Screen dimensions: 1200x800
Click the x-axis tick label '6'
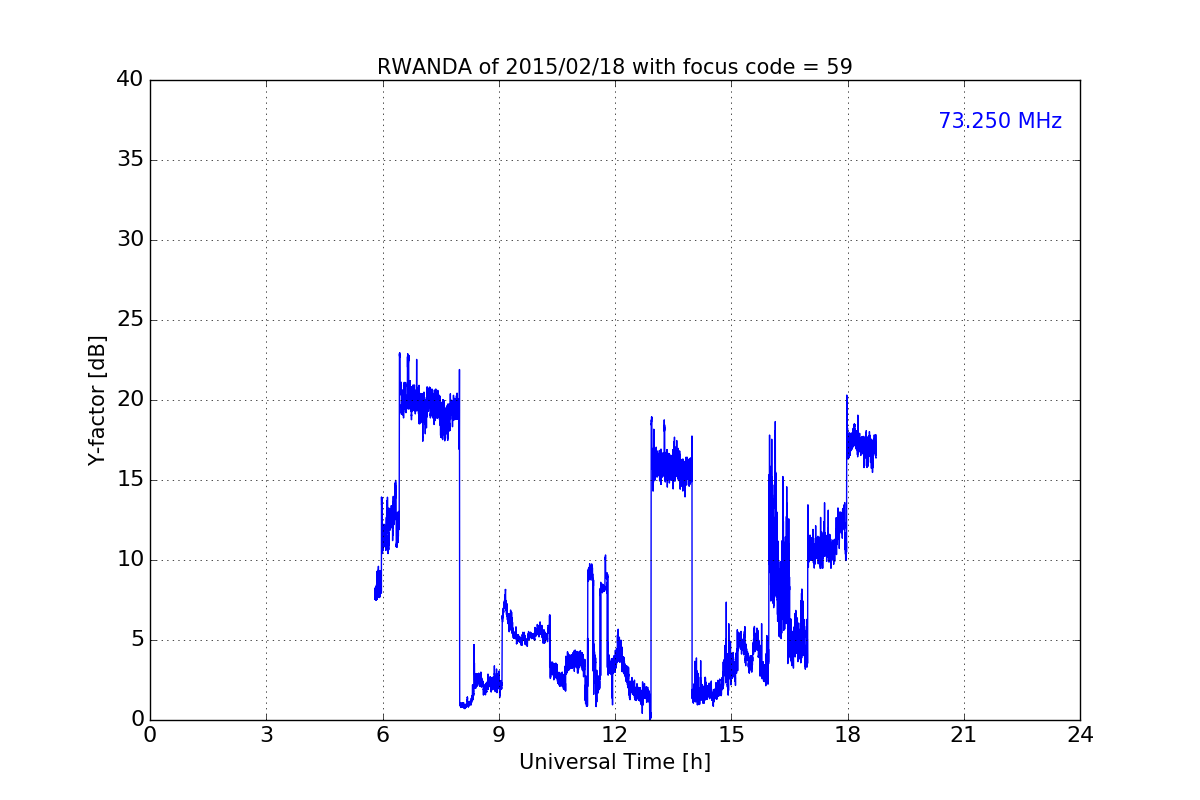(x=382, y=734)
